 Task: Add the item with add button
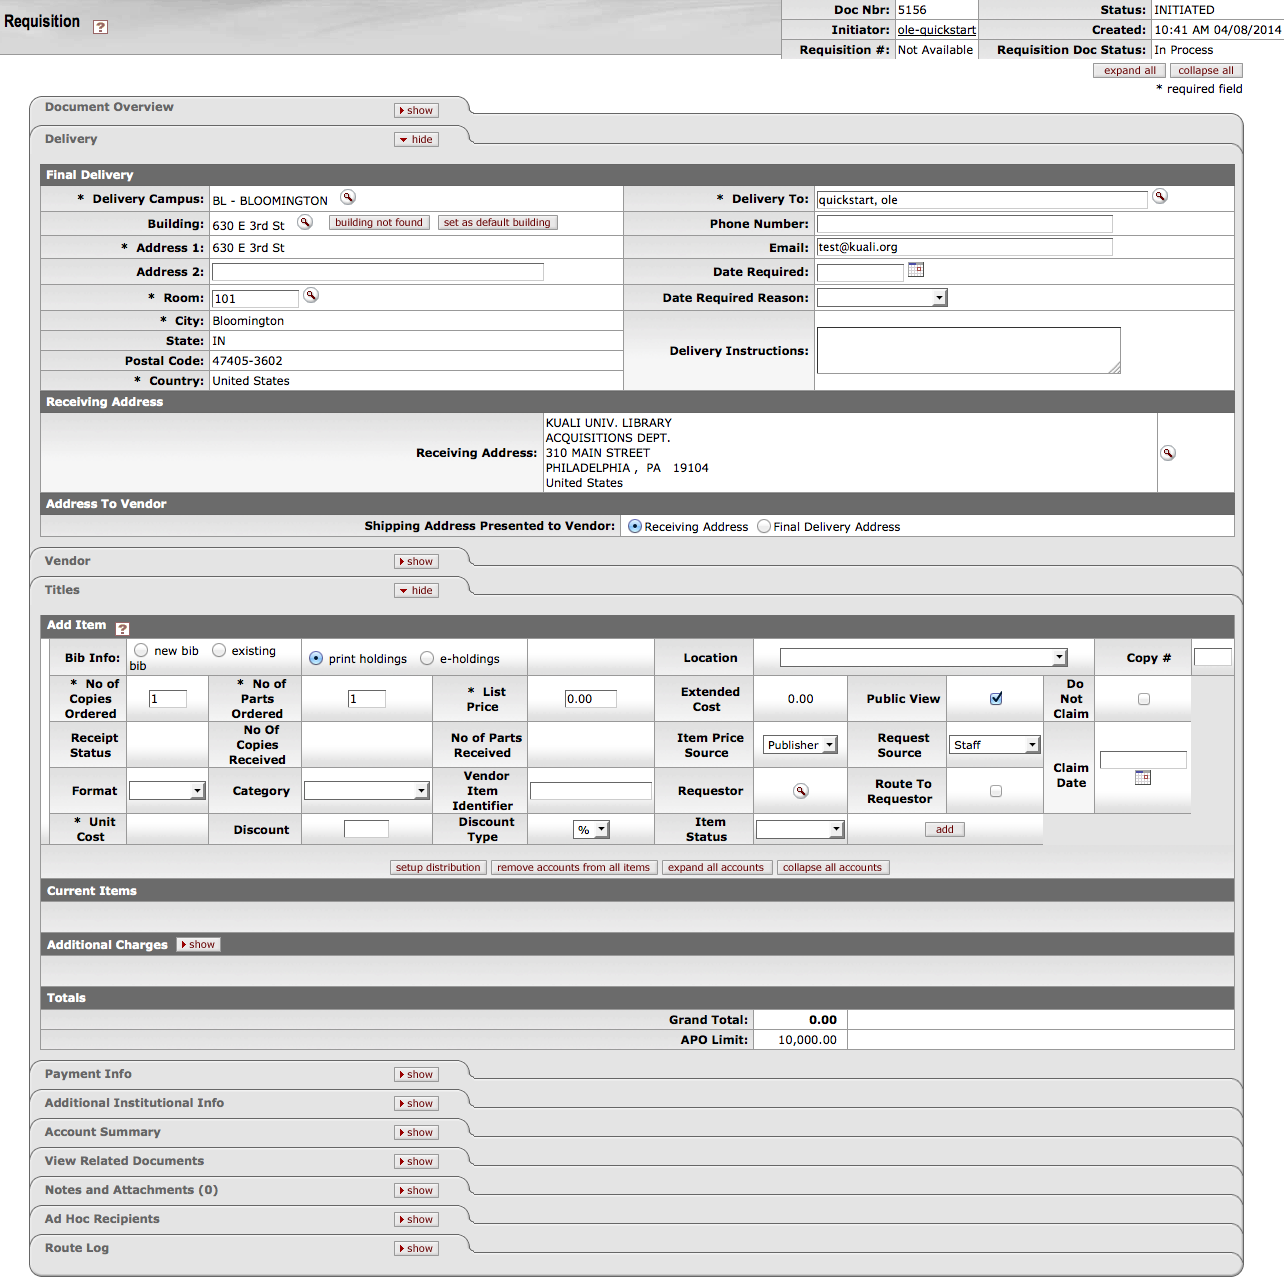coord(945,830)
